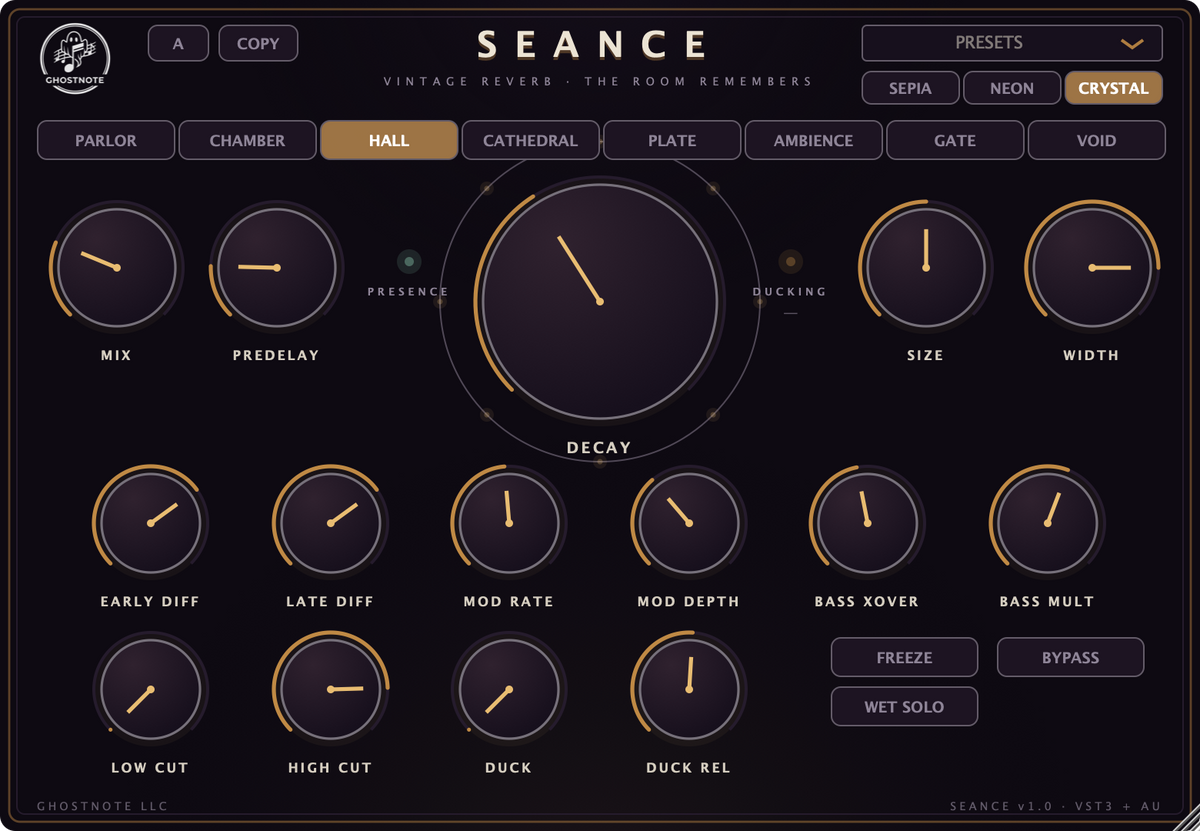The height and width of the screenshot is (831, 1200).
Task: Select the Void mode tab
Action: click(1096, 140)
